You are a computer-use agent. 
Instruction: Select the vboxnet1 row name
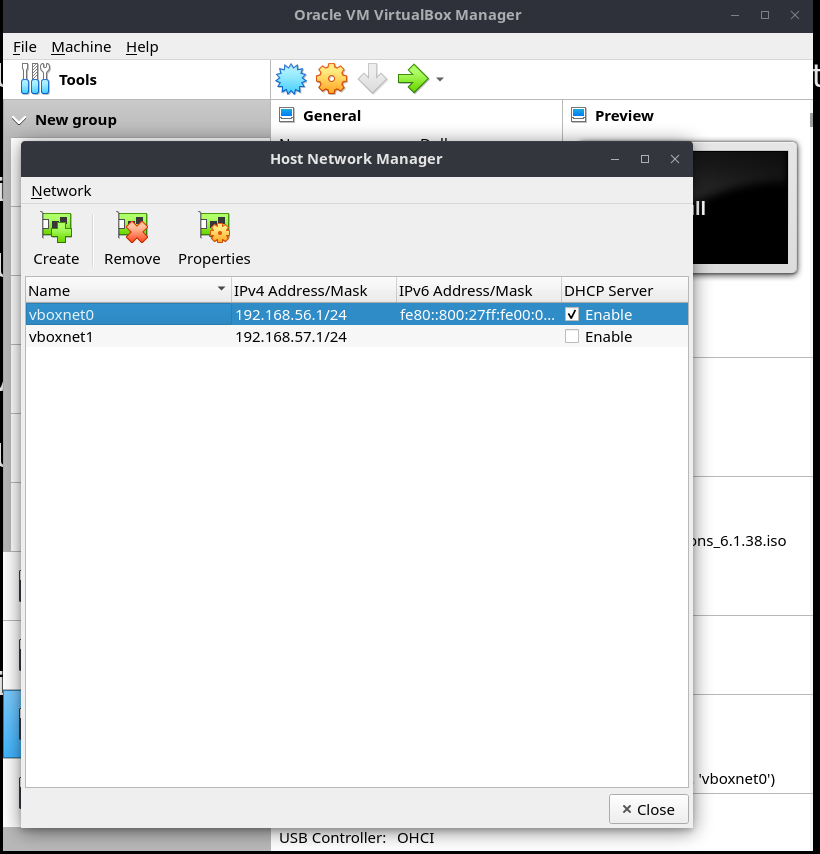[x=60, y=337]
